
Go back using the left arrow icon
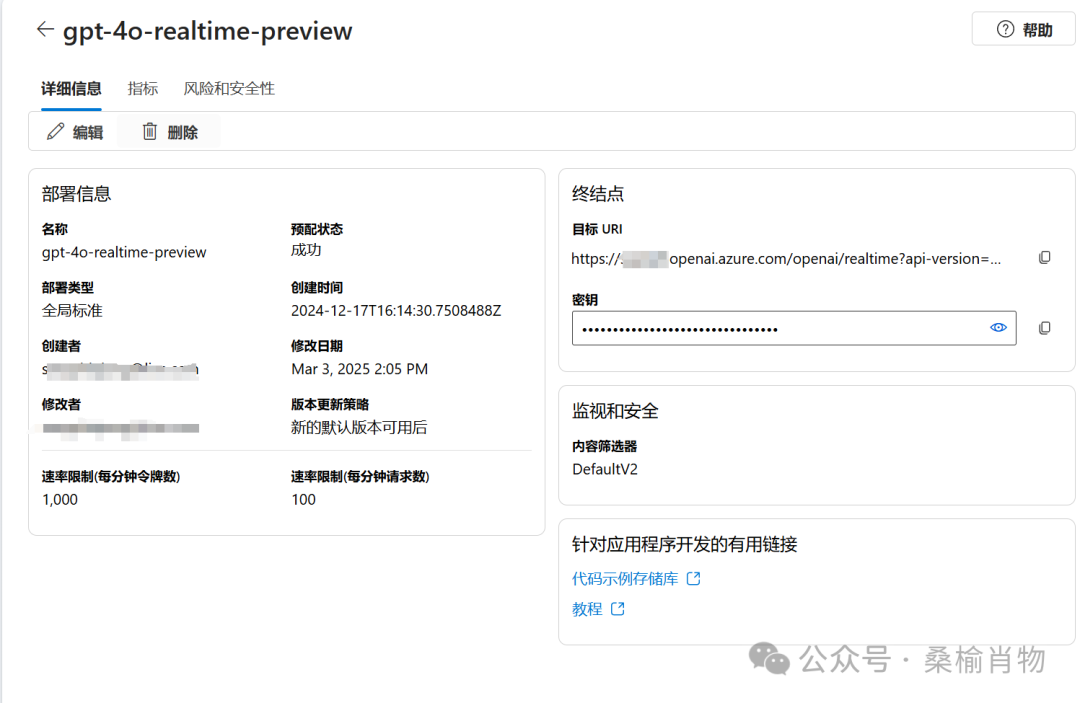pos(45,30)
